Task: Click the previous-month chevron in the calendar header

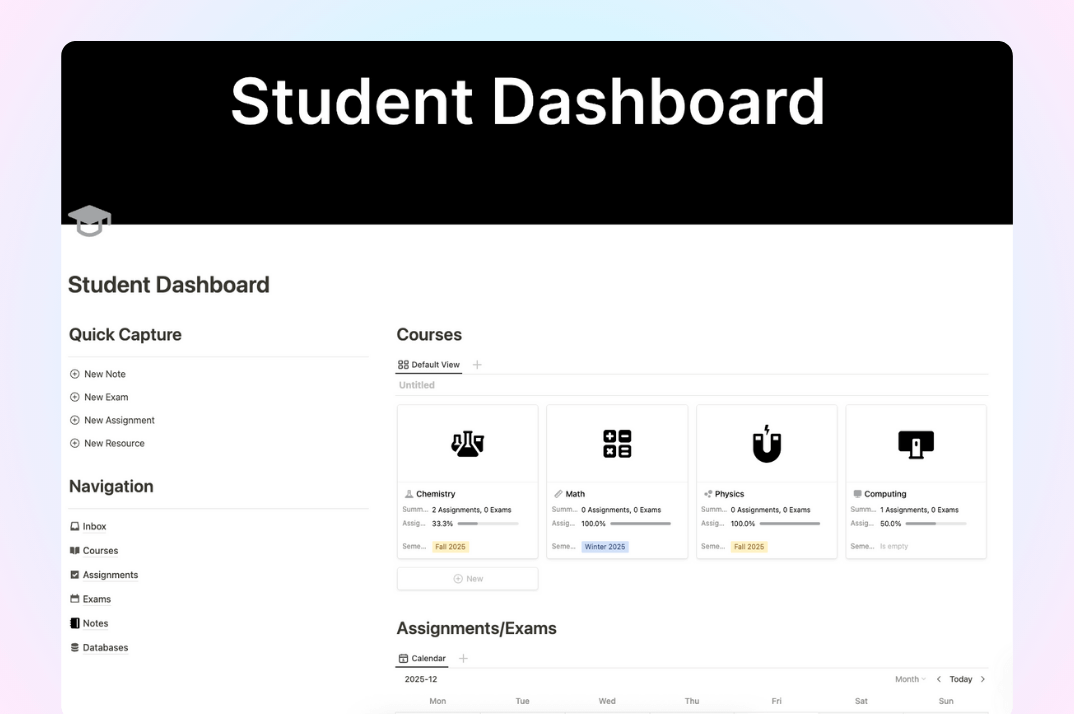Action: click(938, 679)
